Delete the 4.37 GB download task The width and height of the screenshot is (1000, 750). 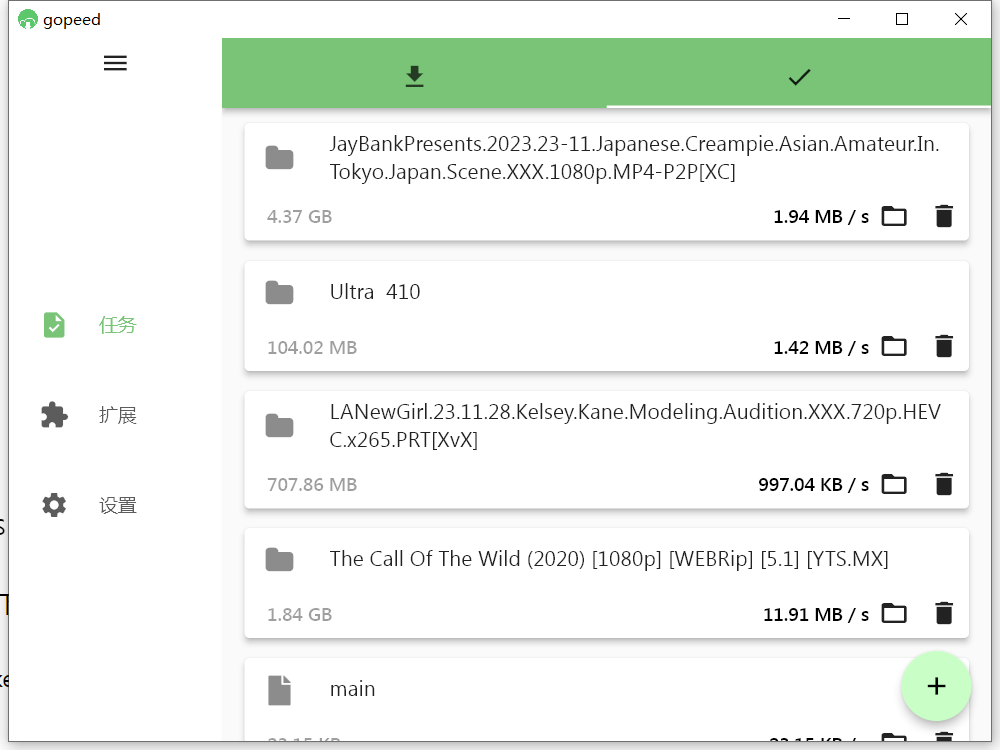pos(943,216)
